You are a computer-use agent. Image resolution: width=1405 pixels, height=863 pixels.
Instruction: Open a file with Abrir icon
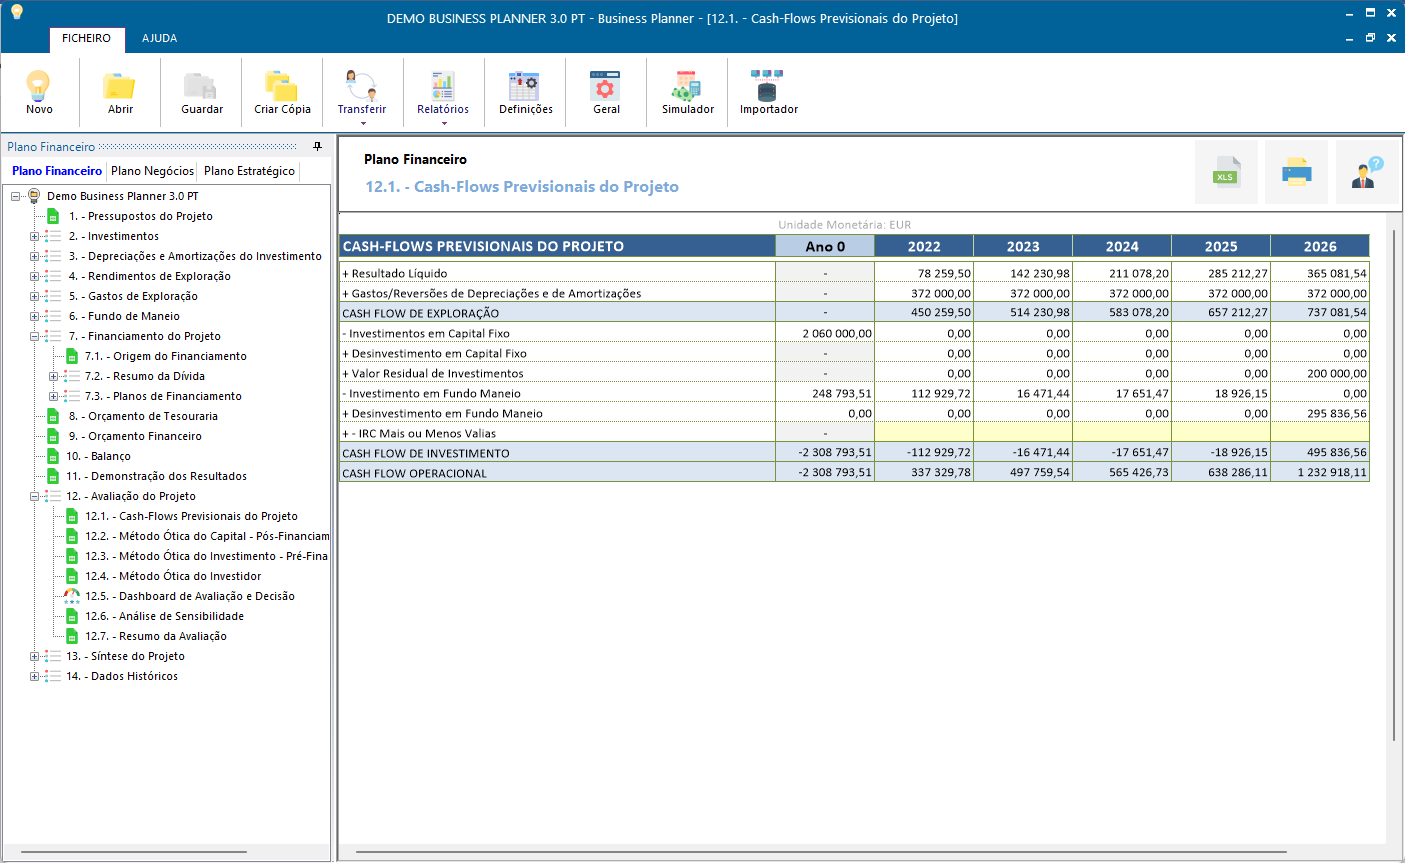tap(120, 86)
